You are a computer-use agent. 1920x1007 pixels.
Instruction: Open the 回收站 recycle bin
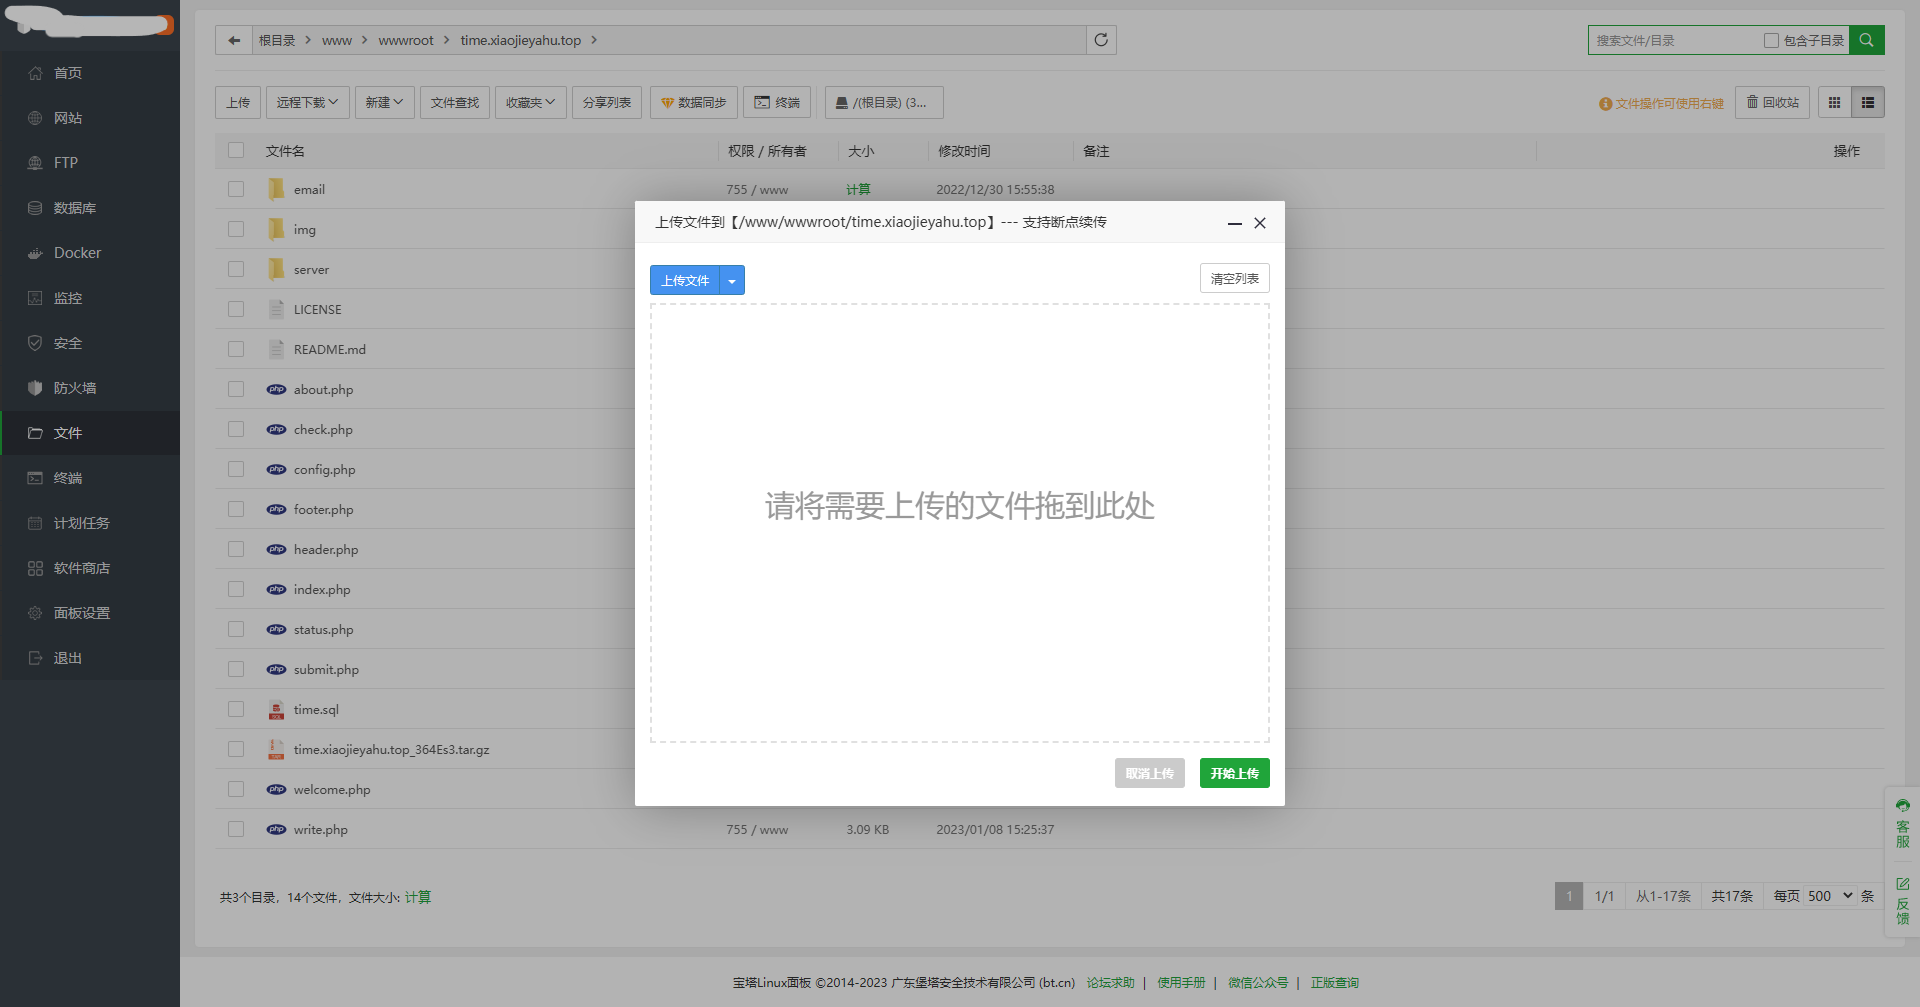pos(1772,102)
